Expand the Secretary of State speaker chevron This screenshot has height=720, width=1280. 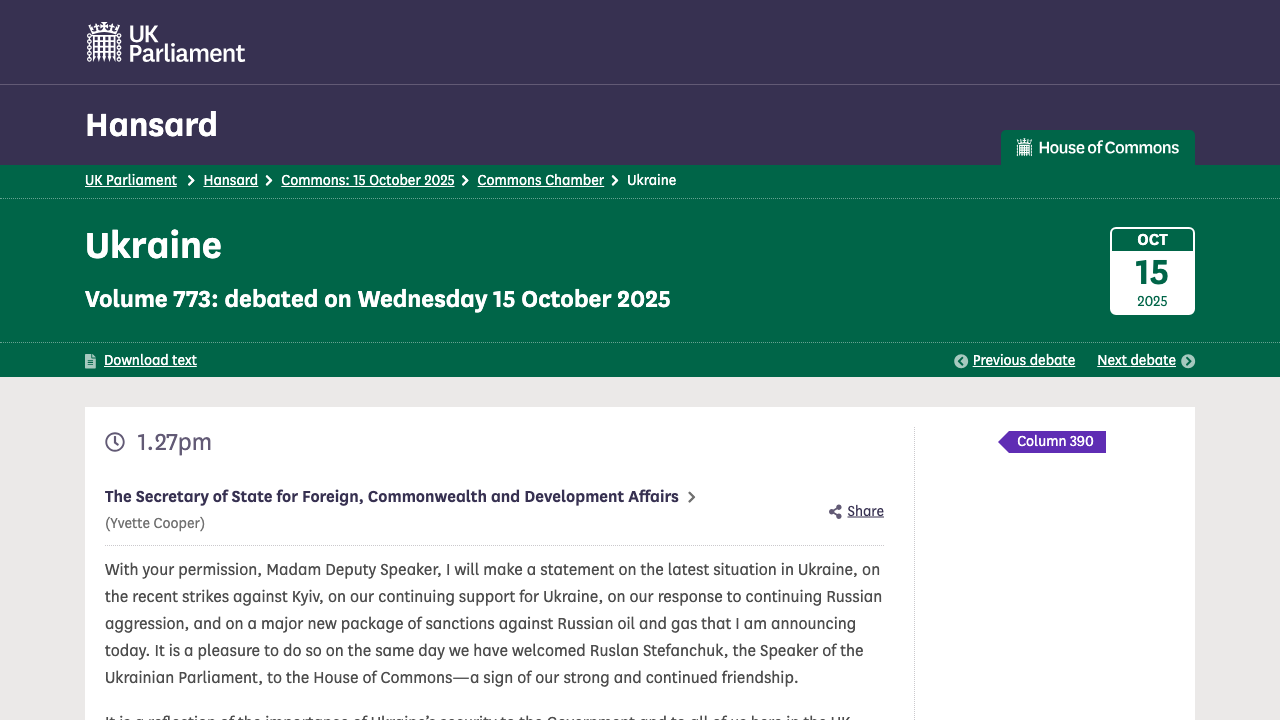(x=692, y=497)
